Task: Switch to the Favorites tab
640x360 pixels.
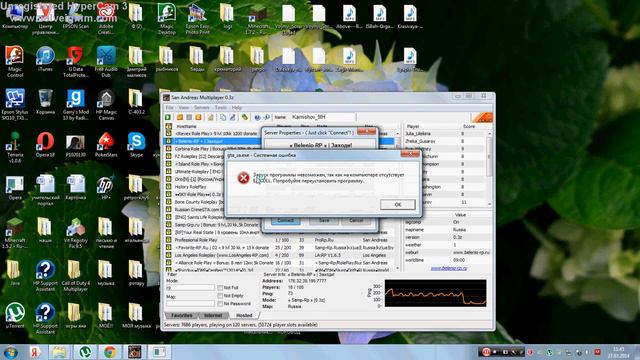Action: [182, 316]
